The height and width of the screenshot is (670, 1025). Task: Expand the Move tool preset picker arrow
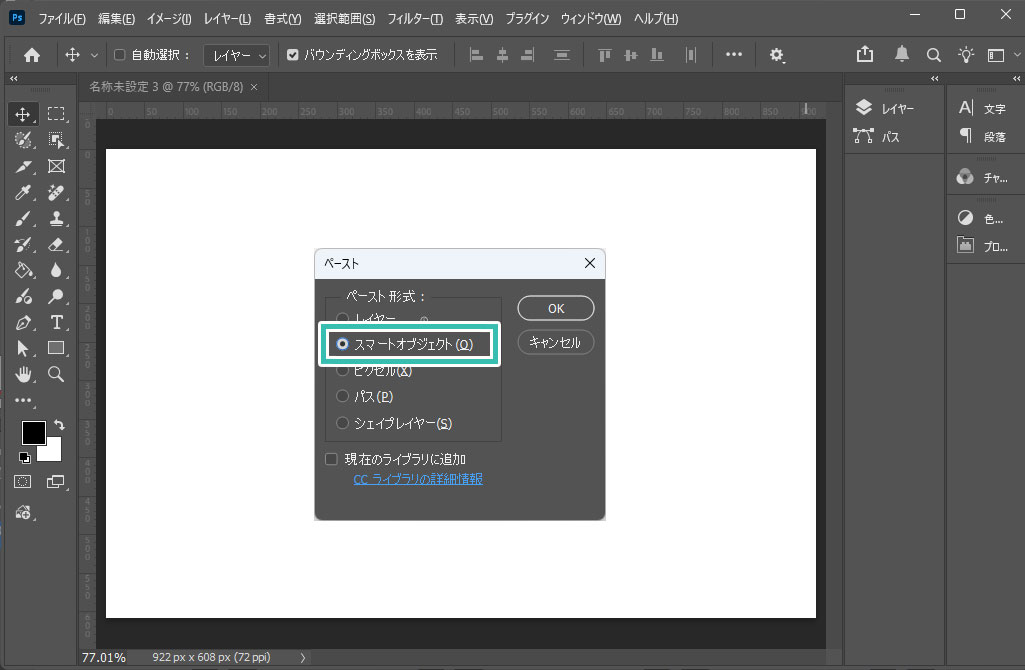click(95, 55)
